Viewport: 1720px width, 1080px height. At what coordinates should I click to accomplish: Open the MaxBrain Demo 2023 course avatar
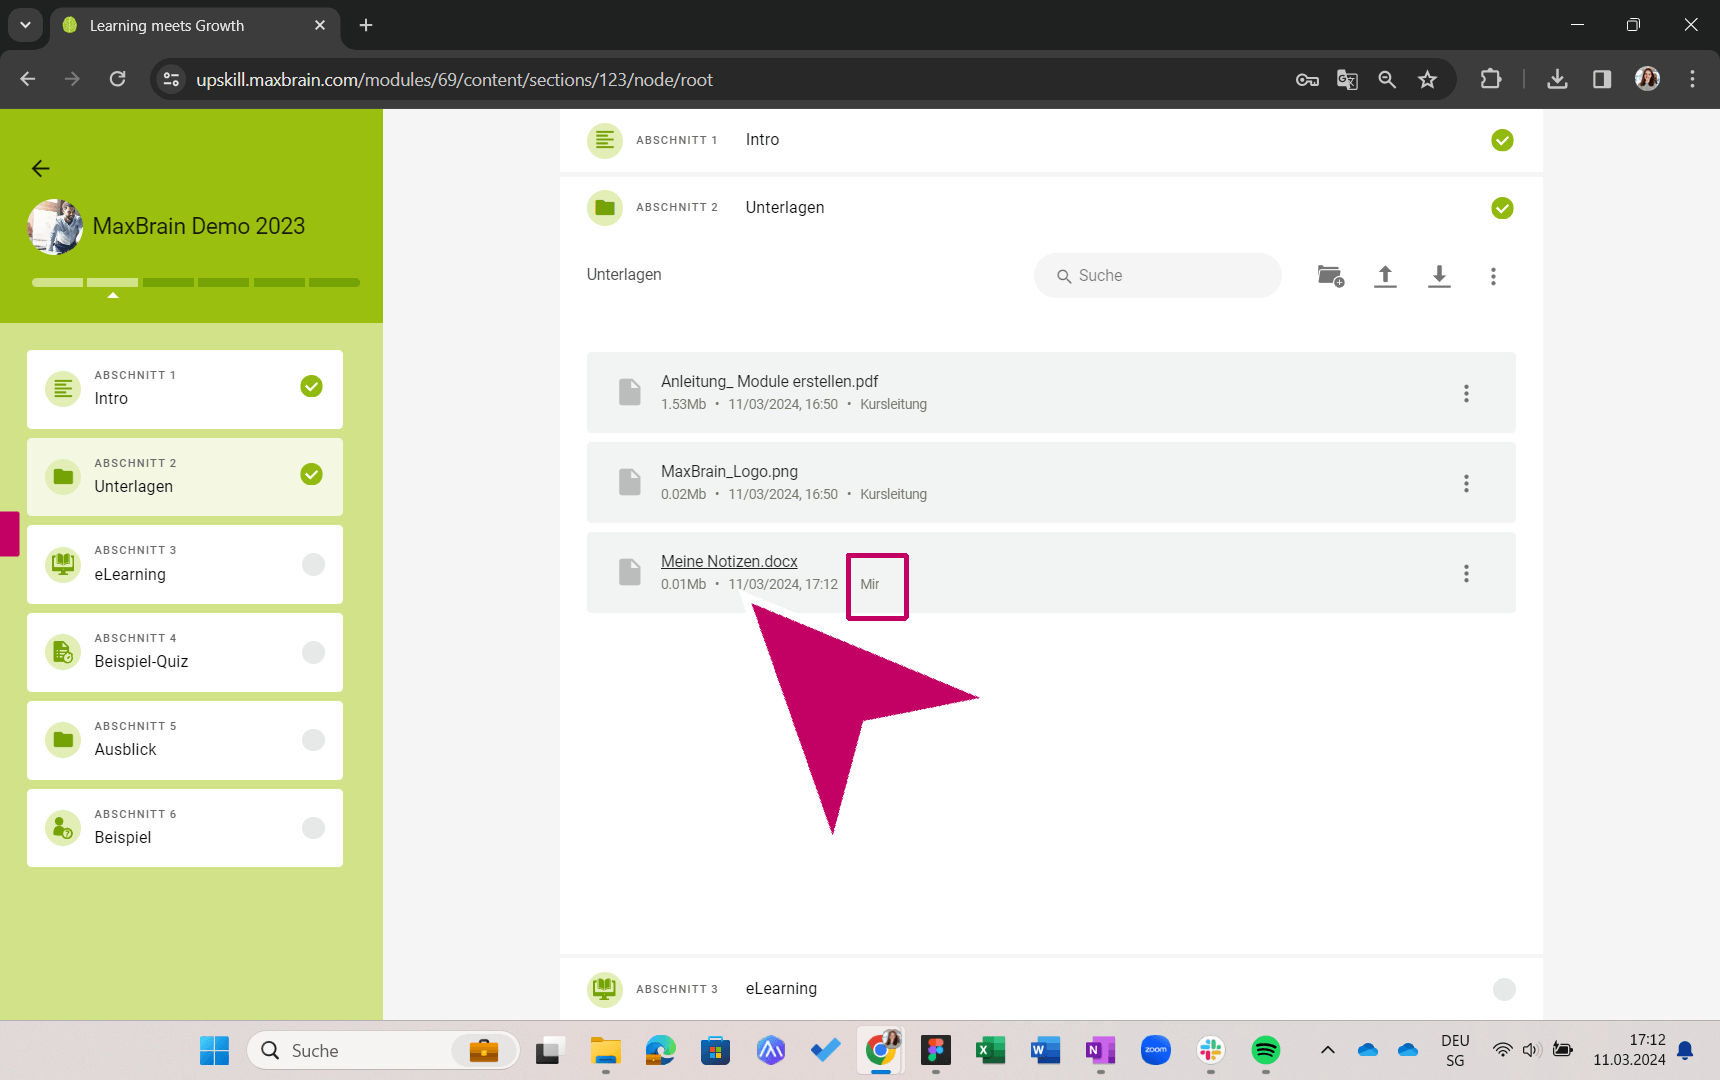[x=56, y=227]
